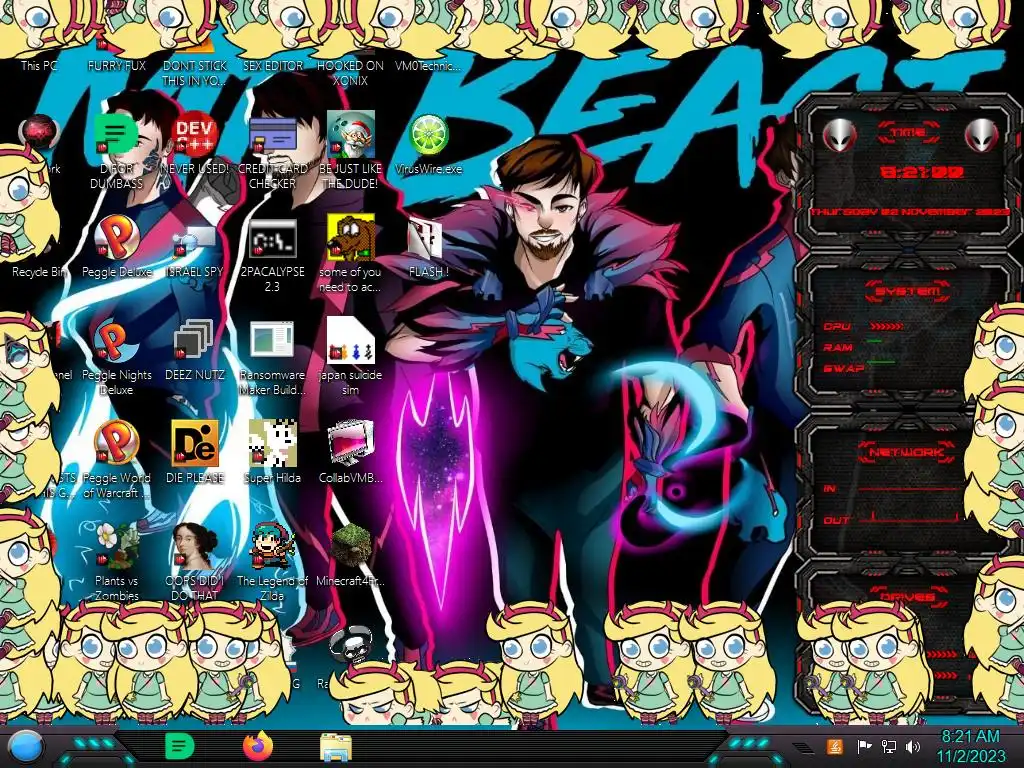This screenshot has height=768, width=1024.
Task: Select the BE JUST LIKE THE DUDE! icon
Action: click(x=350, y=133)
